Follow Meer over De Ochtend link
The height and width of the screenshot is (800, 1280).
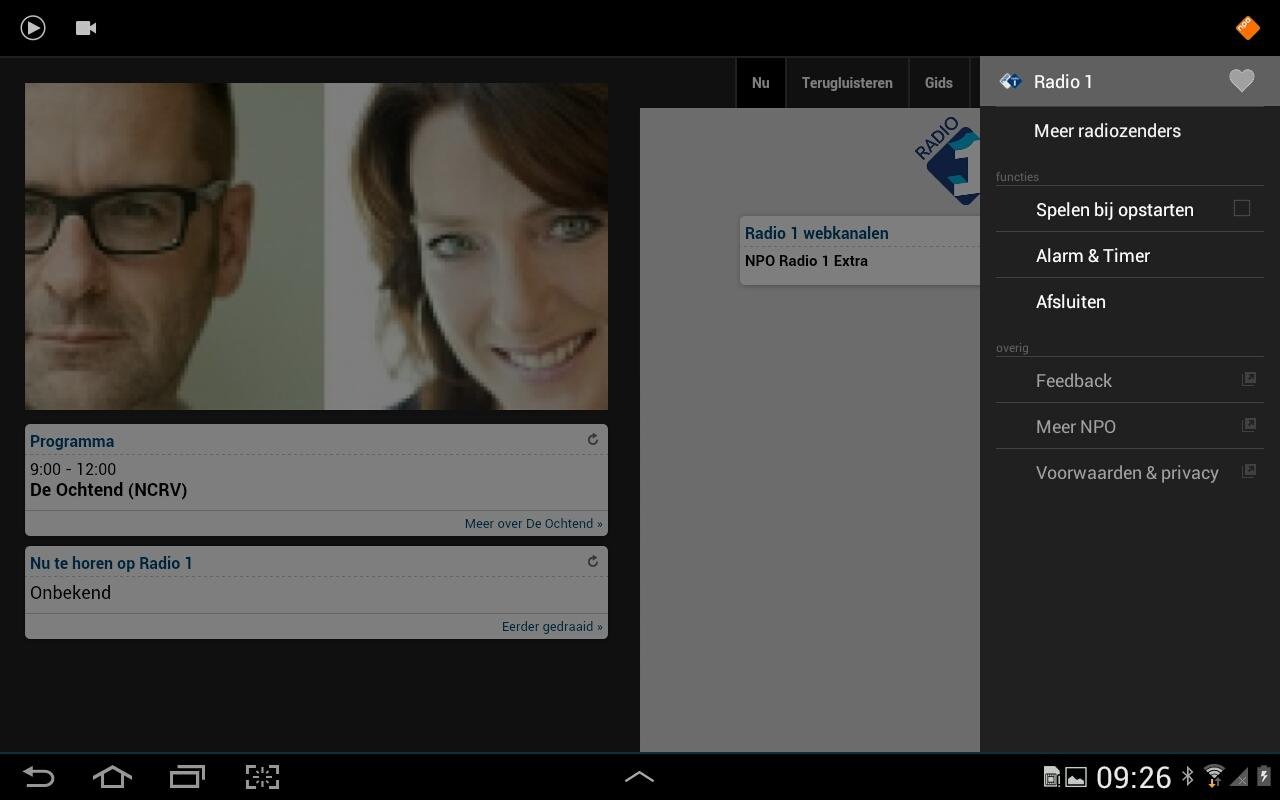(x=533, y=523)
